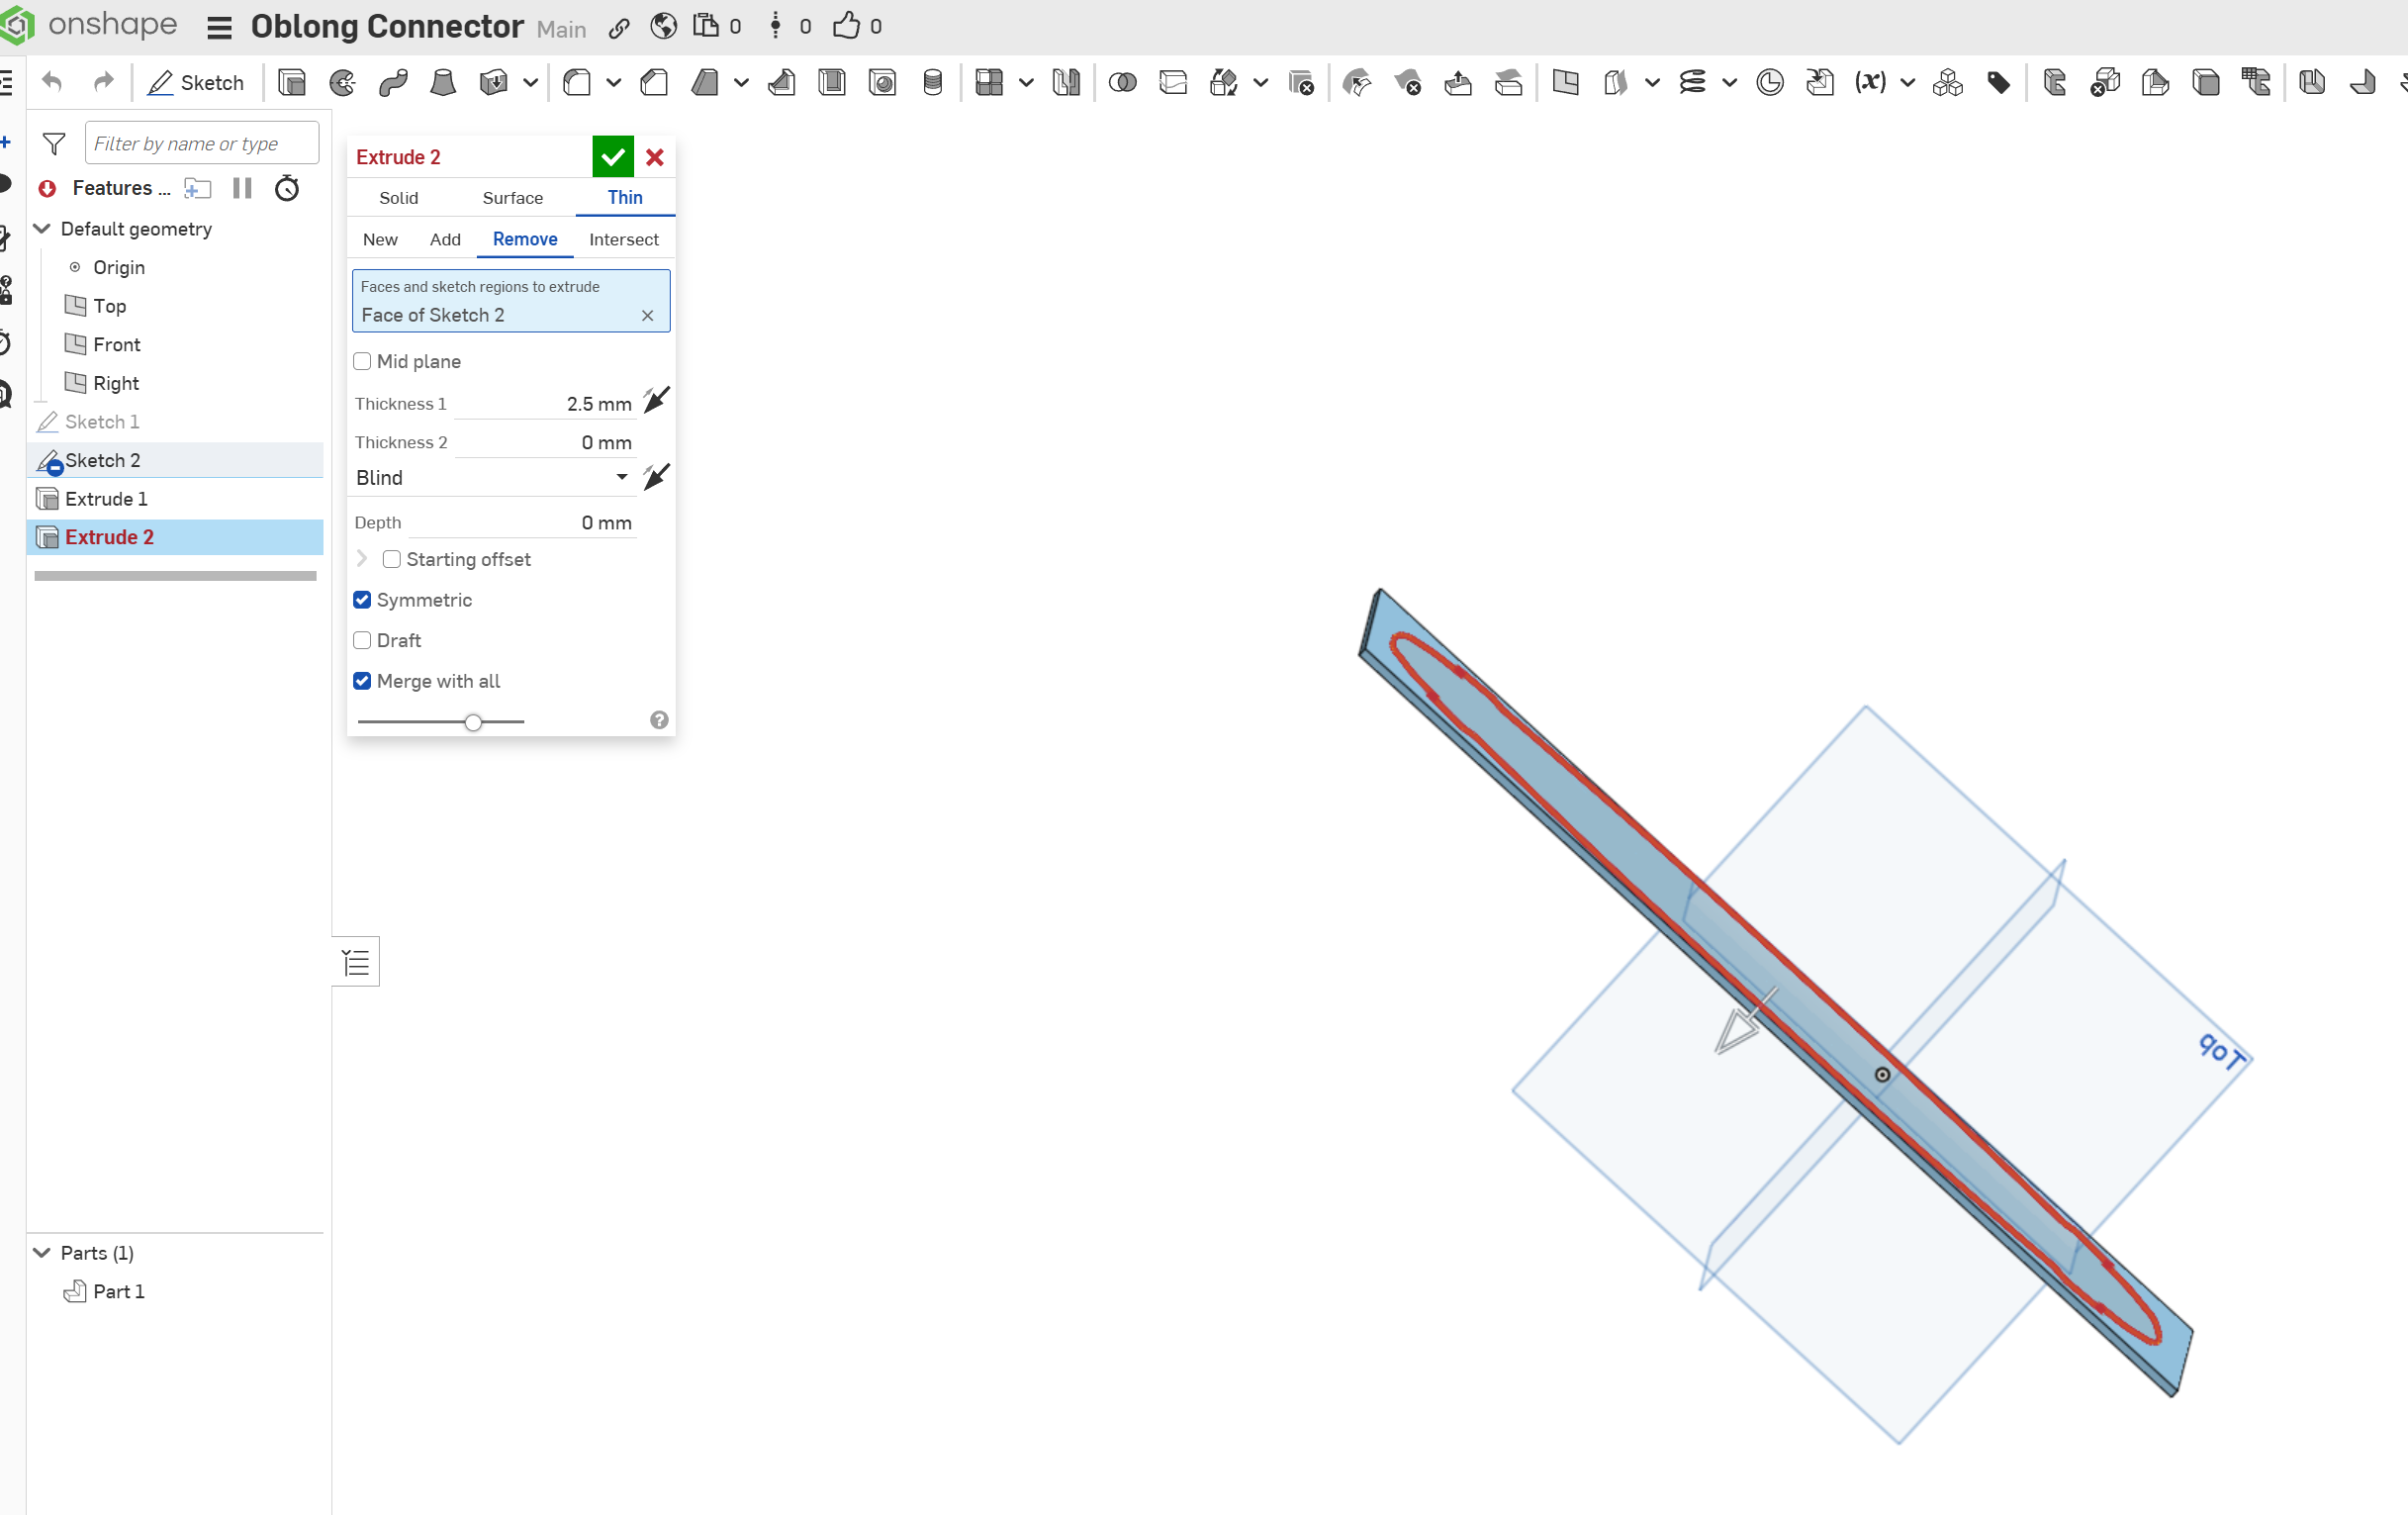Click the Sketch button in toolbar

(196, 82)
